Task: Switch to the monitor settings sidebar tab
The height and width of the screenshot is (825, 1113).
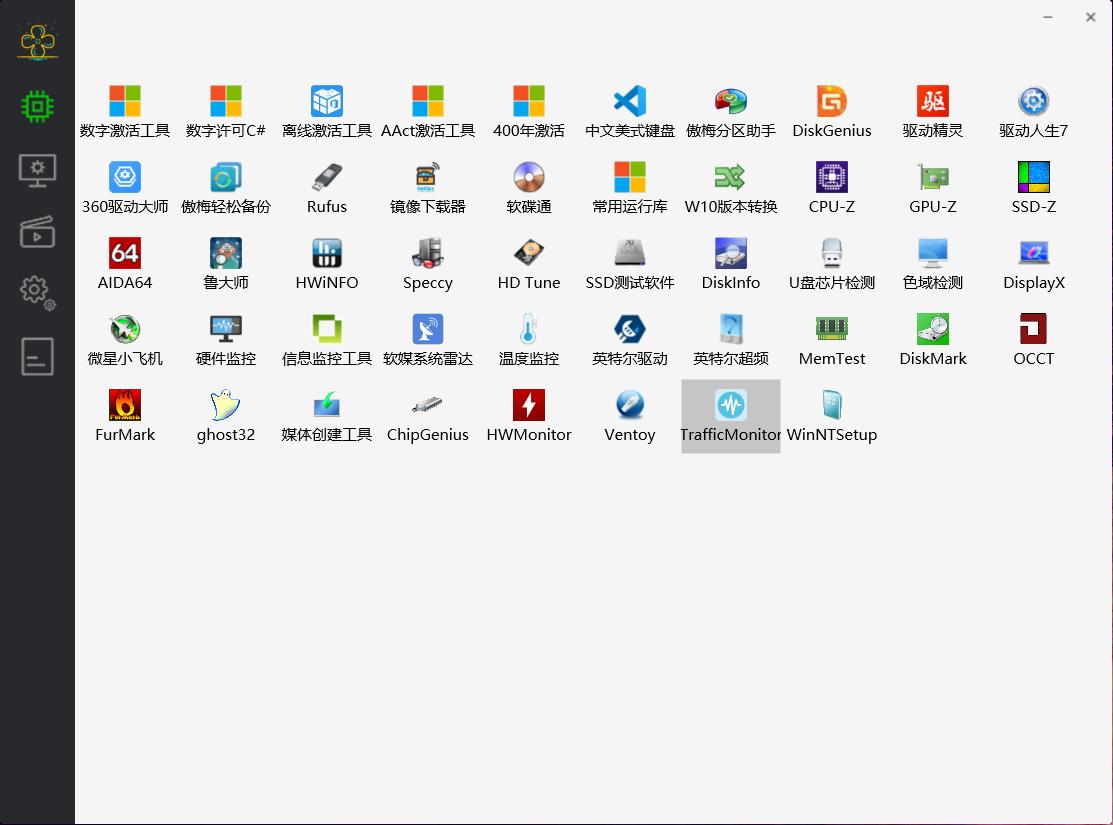Action: (x=37, y=170)
